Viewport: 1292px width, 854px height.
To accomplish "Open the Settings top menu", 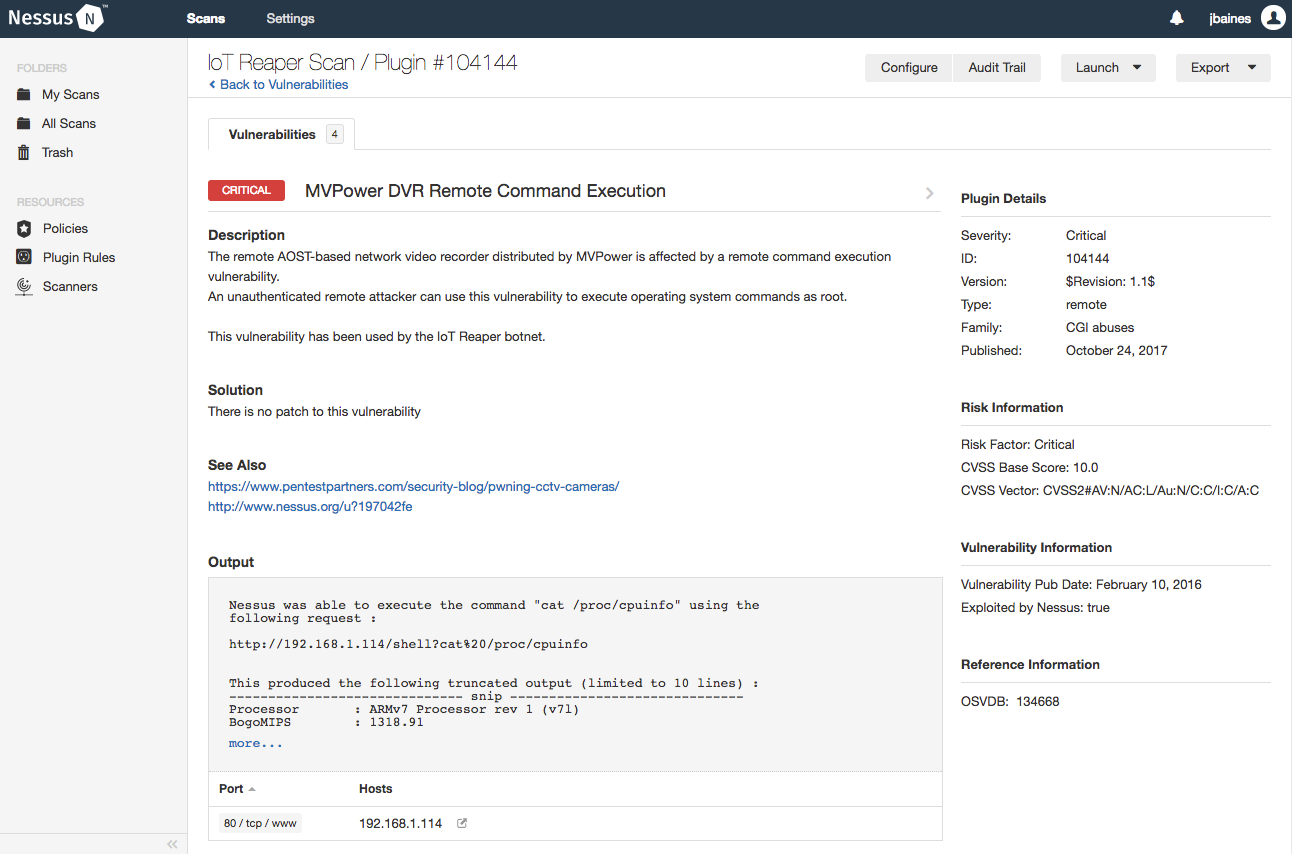I will pos(290,18).
